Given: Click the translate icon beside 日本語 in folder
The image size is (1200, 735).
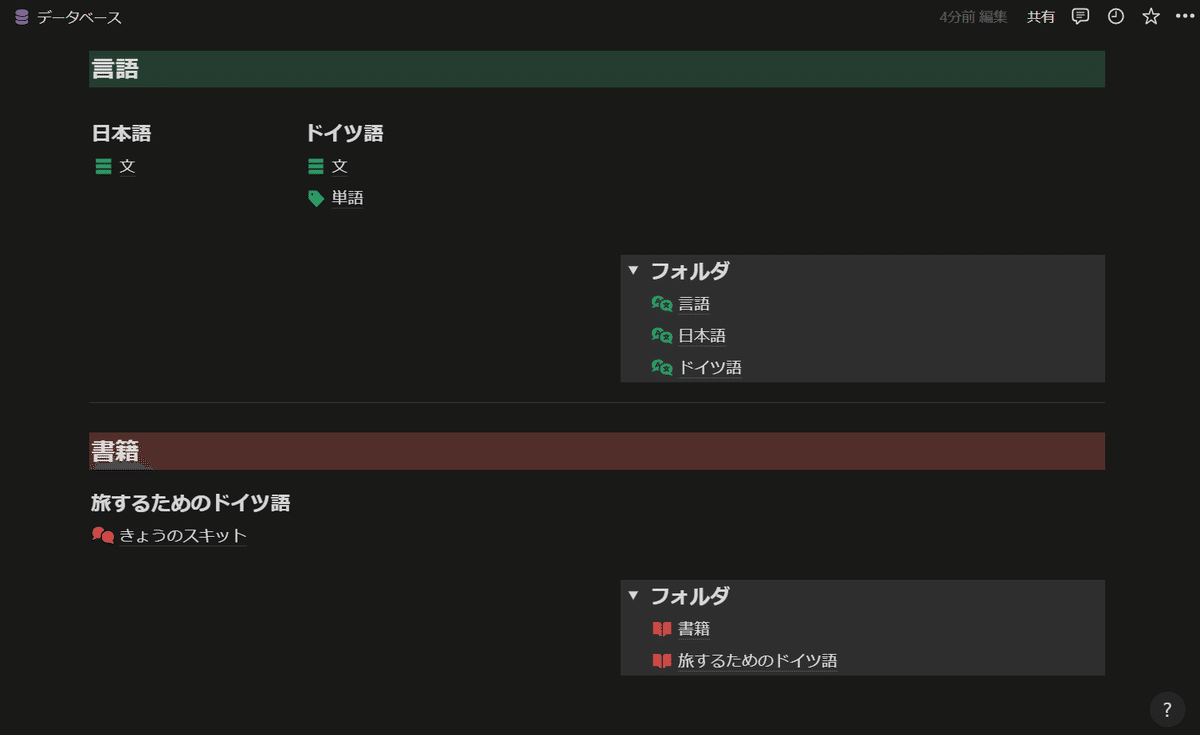Looking at the screenshot, I should [662, 336].
